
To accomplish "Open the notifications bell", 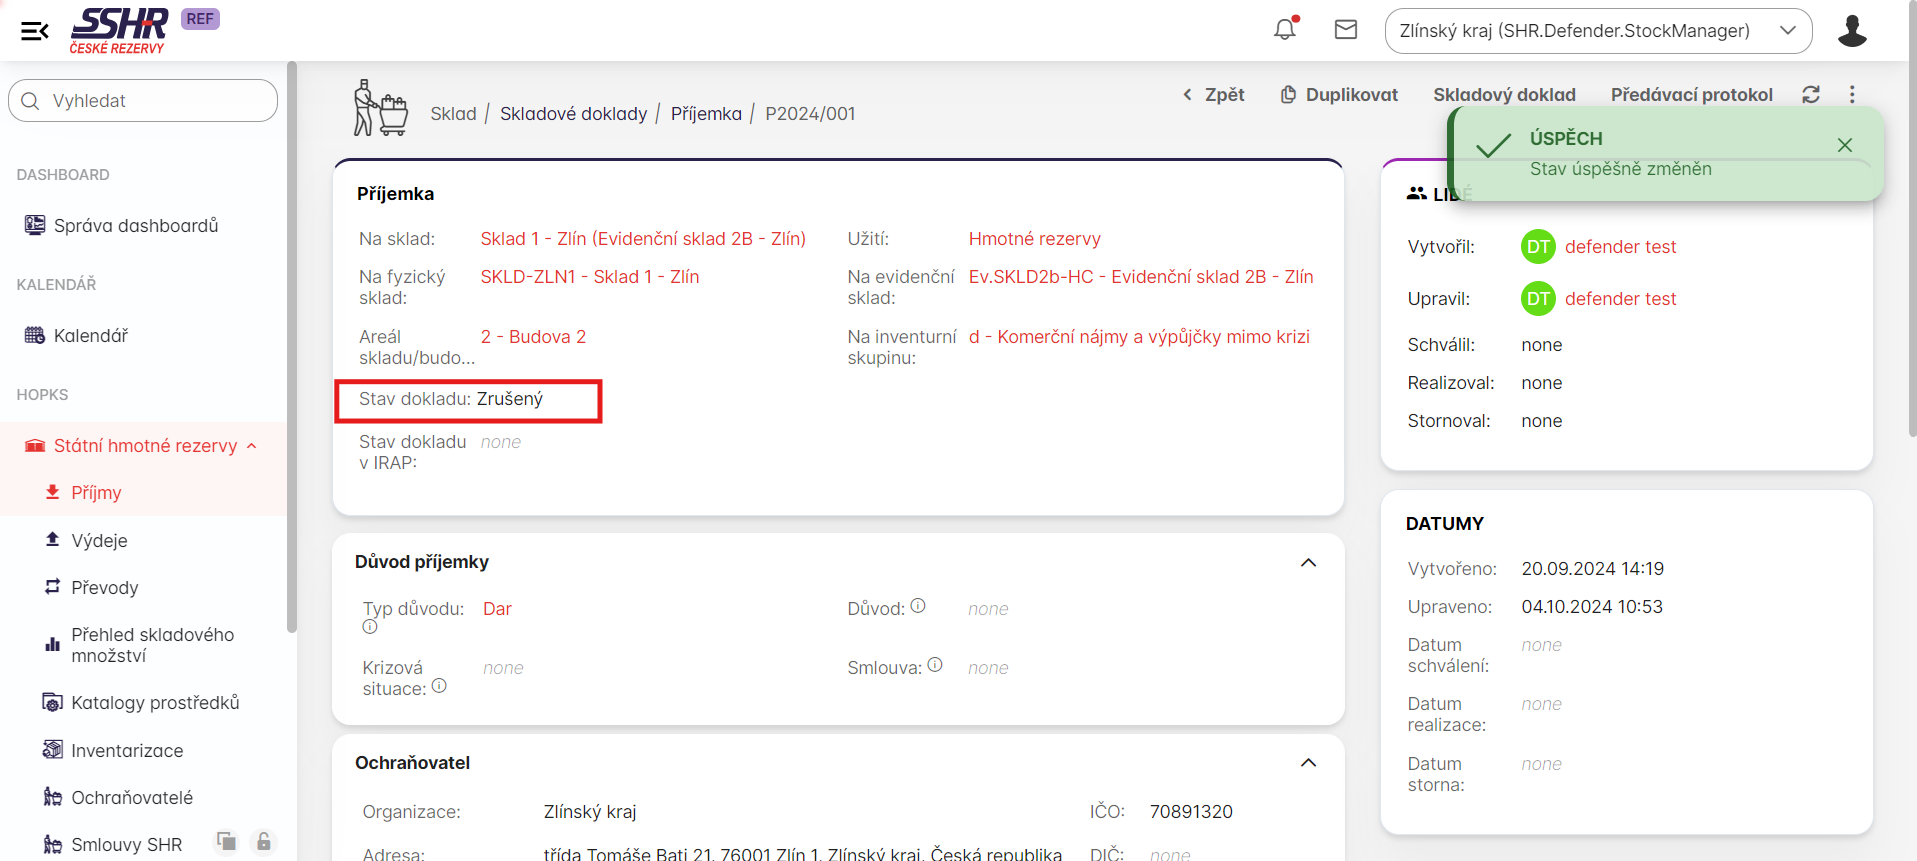I will pyautogui.click(x=1285, y=30).
